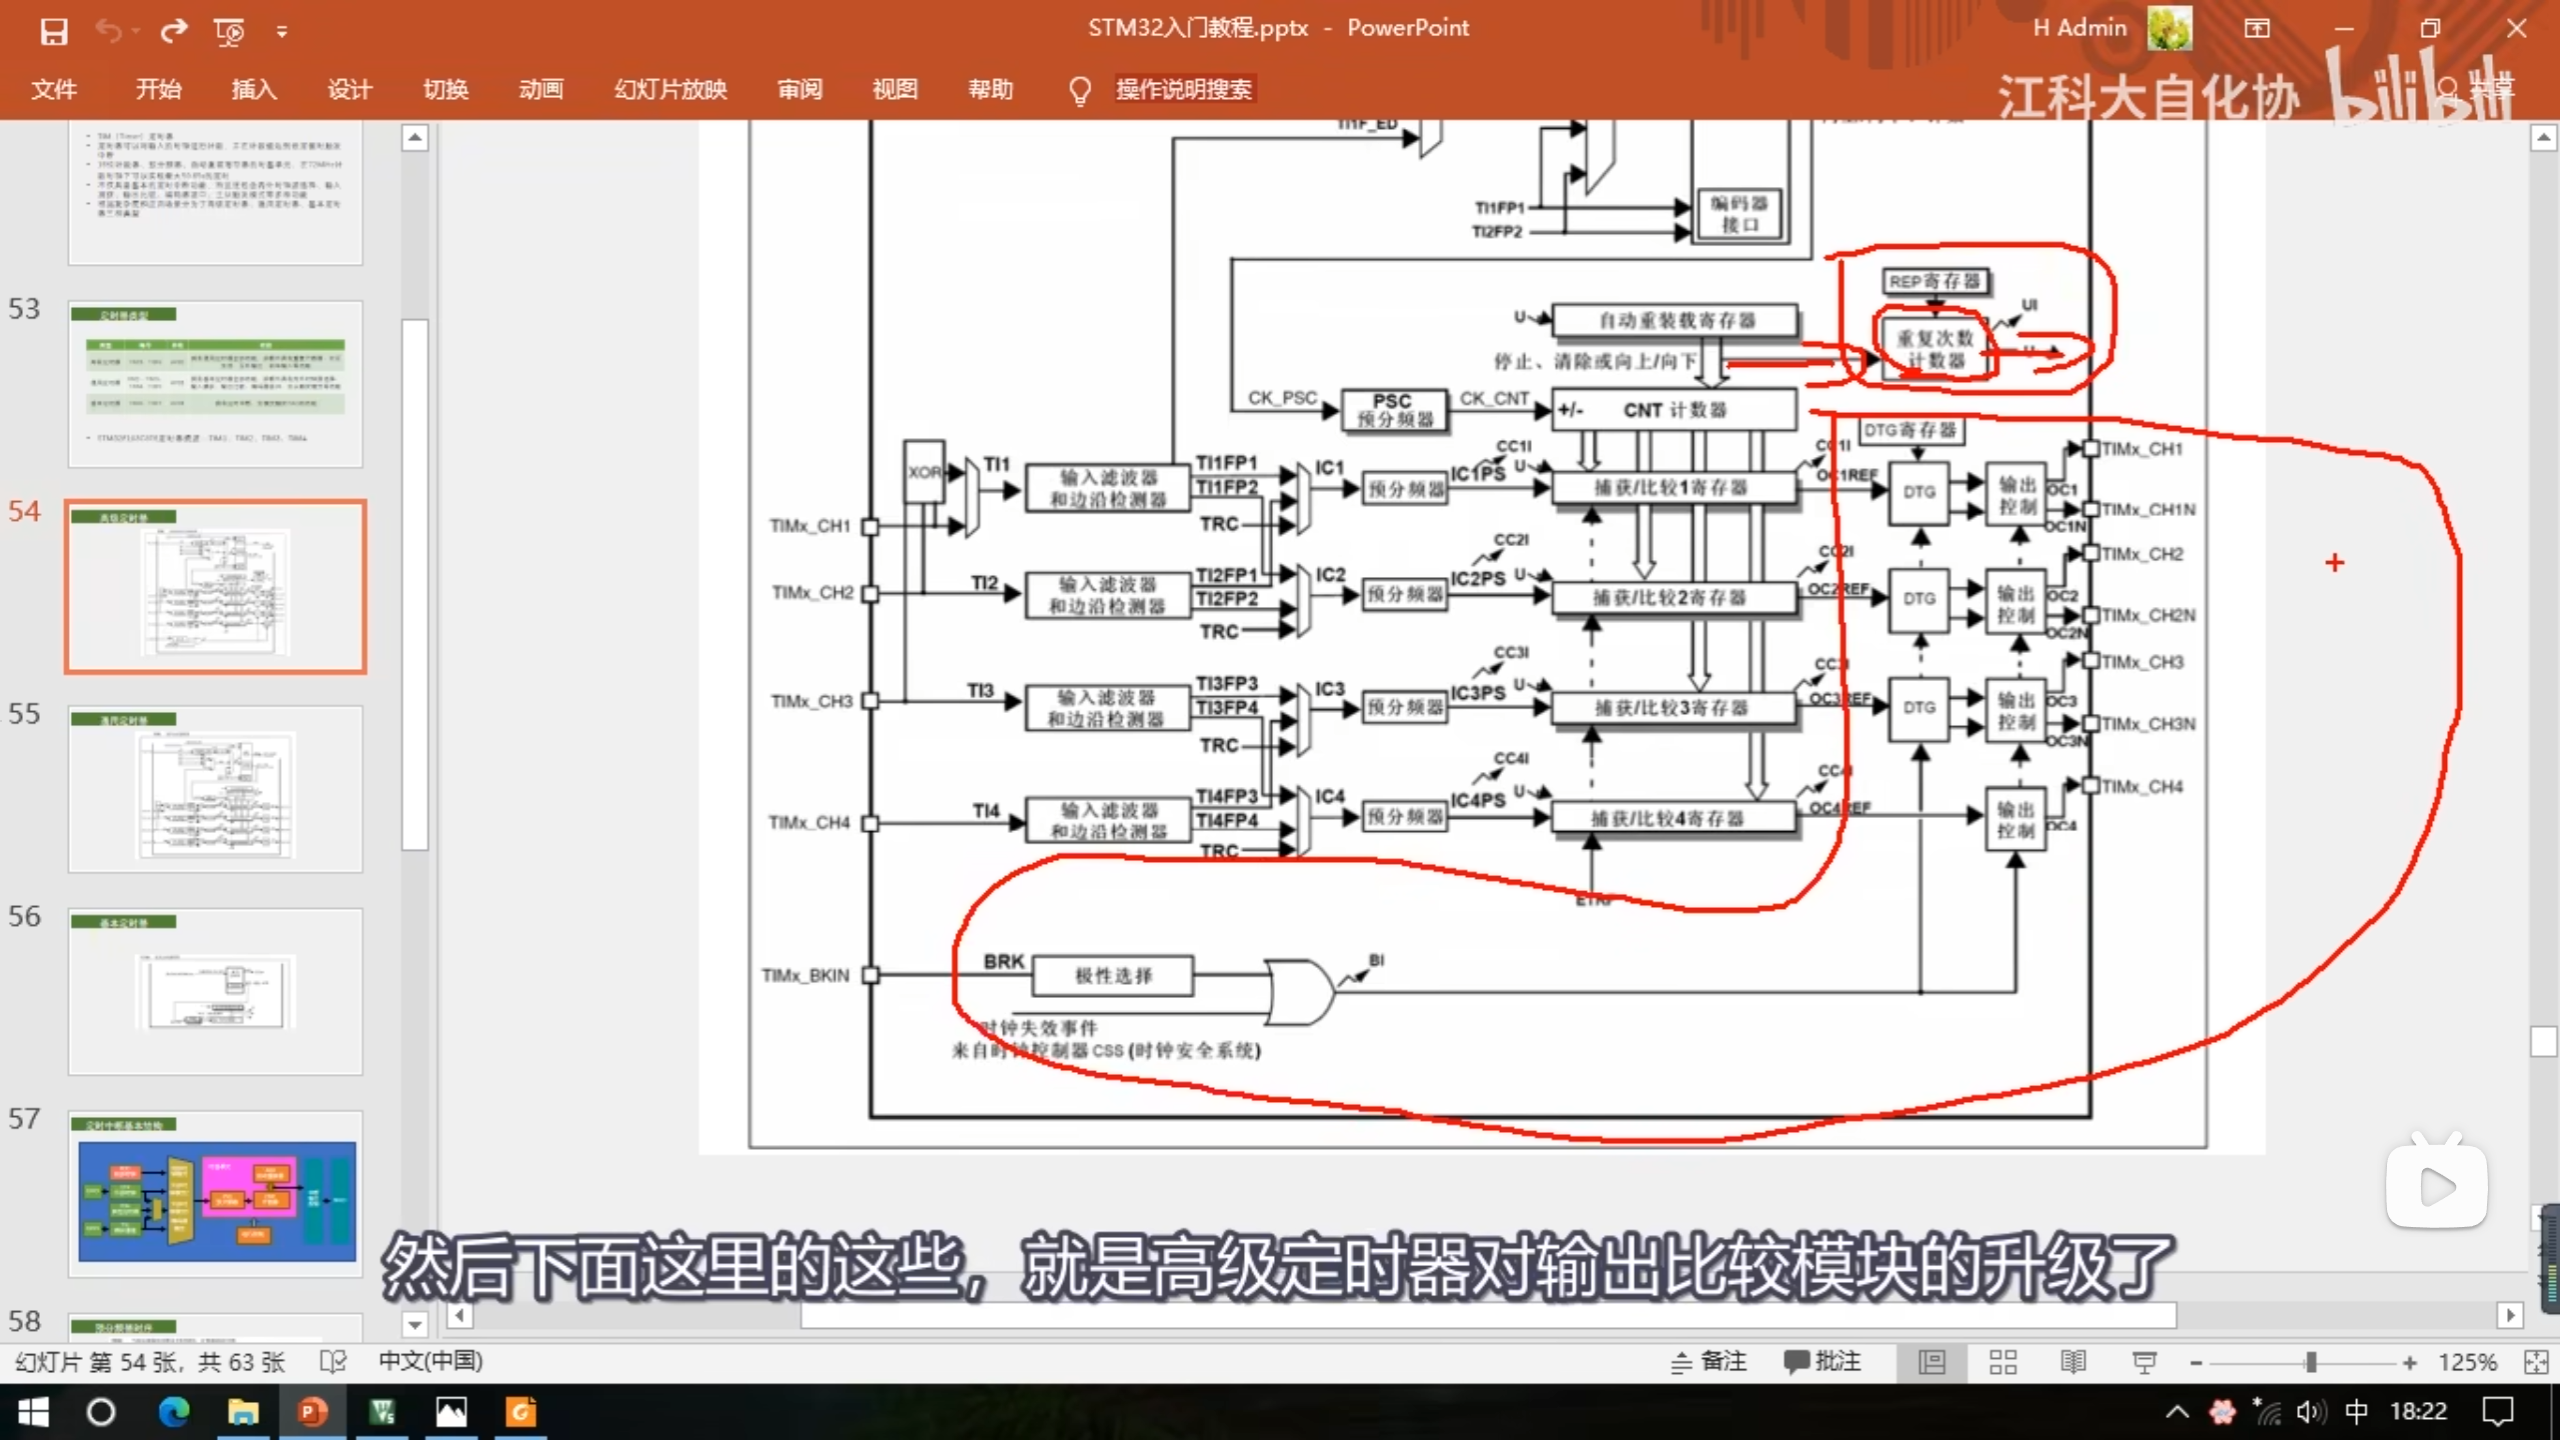This screenshot has height=1440, width=2560.
Task: Fit slide to current window icon
Action: (2535, 1362)
